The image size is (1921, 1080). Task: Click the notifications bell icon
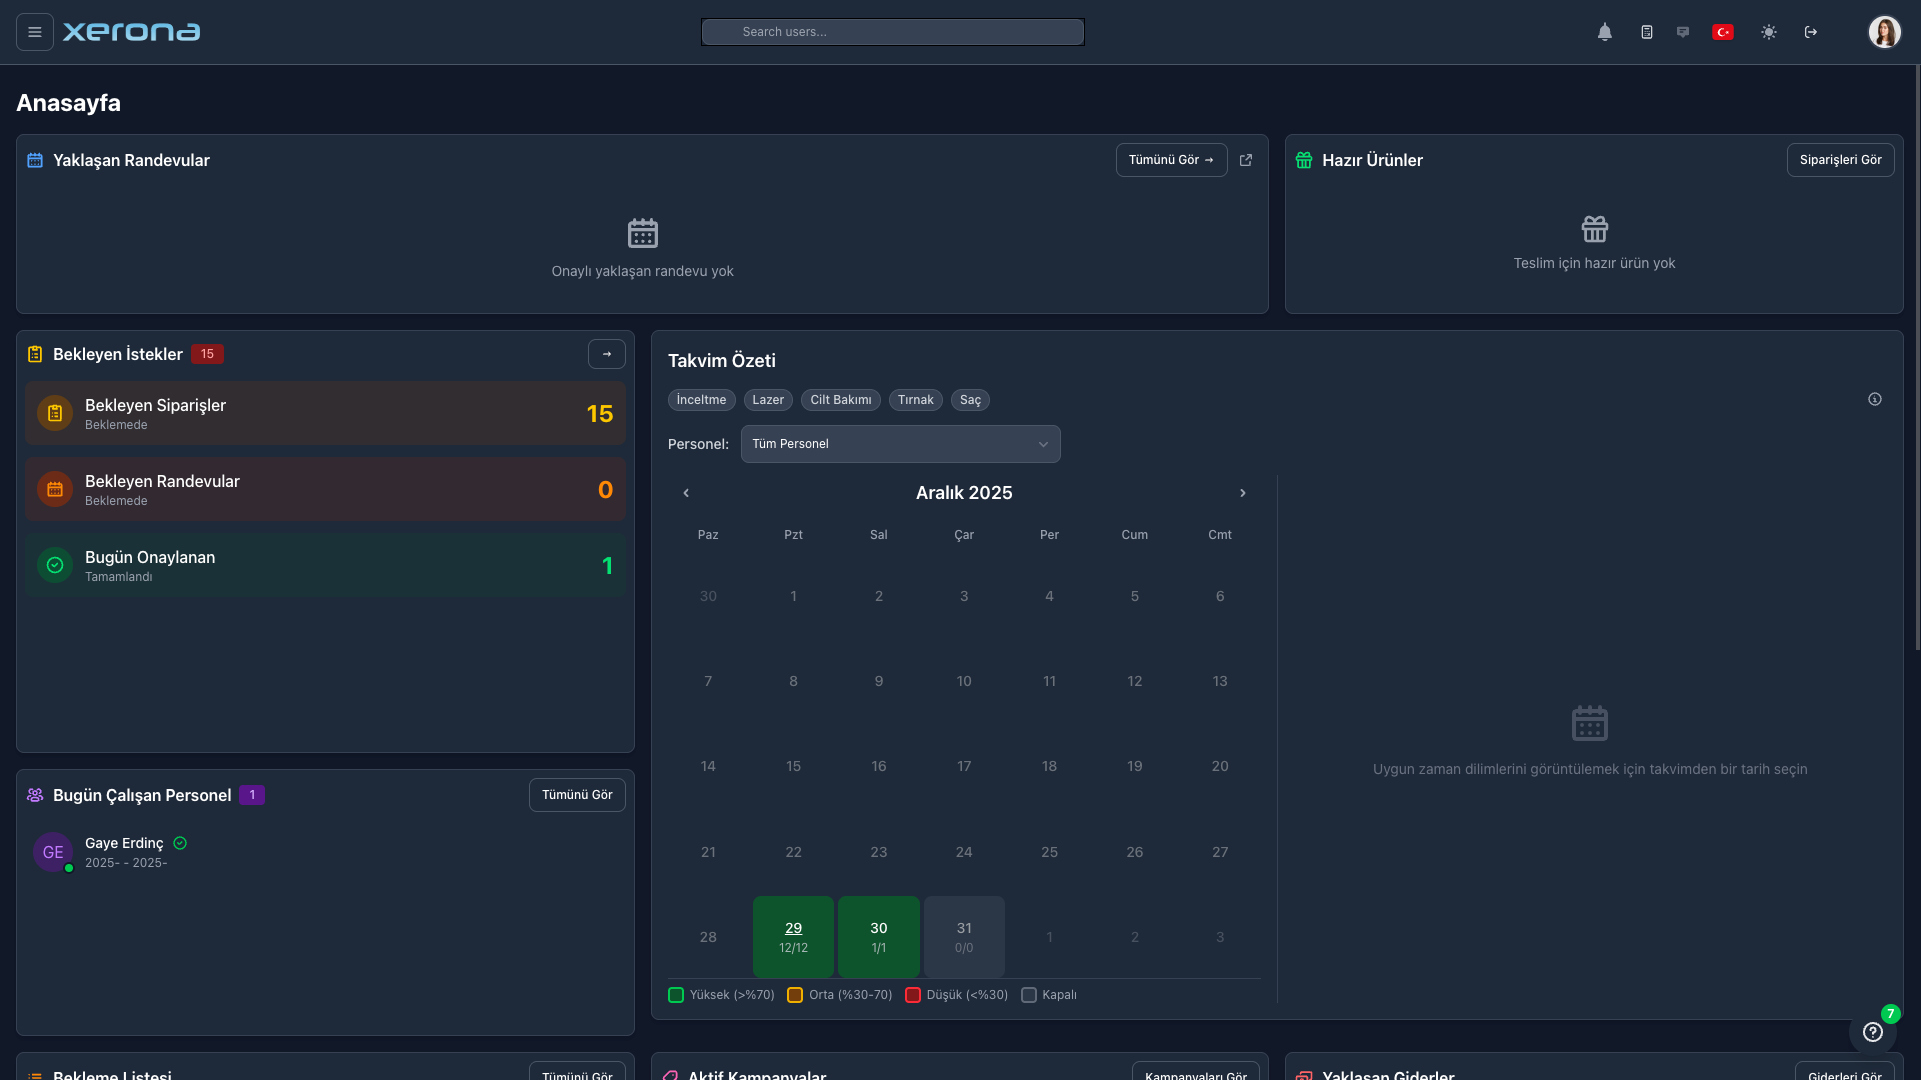coord(1604,32)
